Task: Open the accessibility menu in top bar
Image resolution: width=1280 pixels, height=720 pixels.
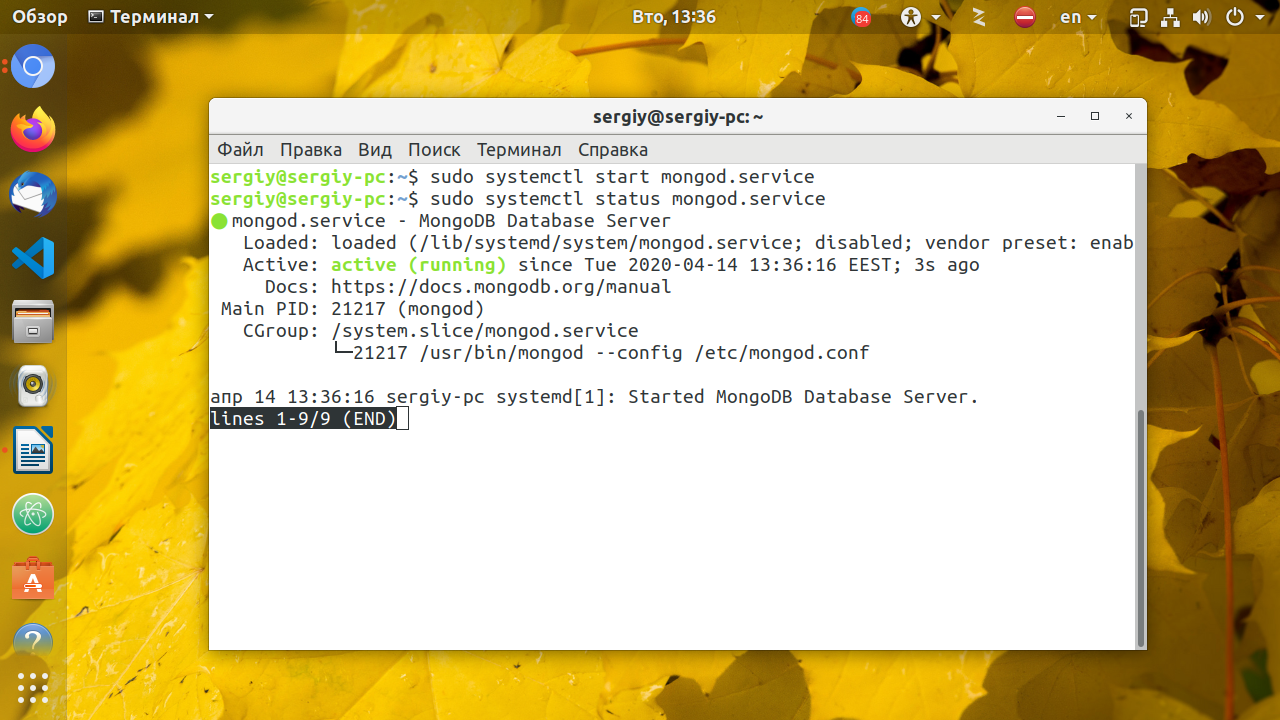Action: pos(920,17)
